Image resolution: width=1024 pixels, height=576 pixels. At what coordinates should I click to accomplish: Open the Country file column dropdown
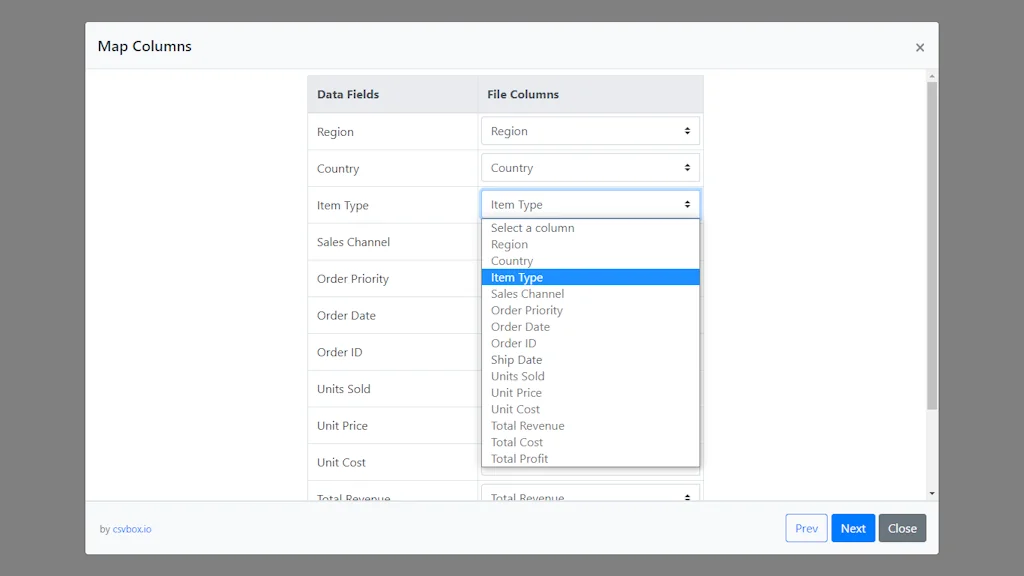[590, 167]
